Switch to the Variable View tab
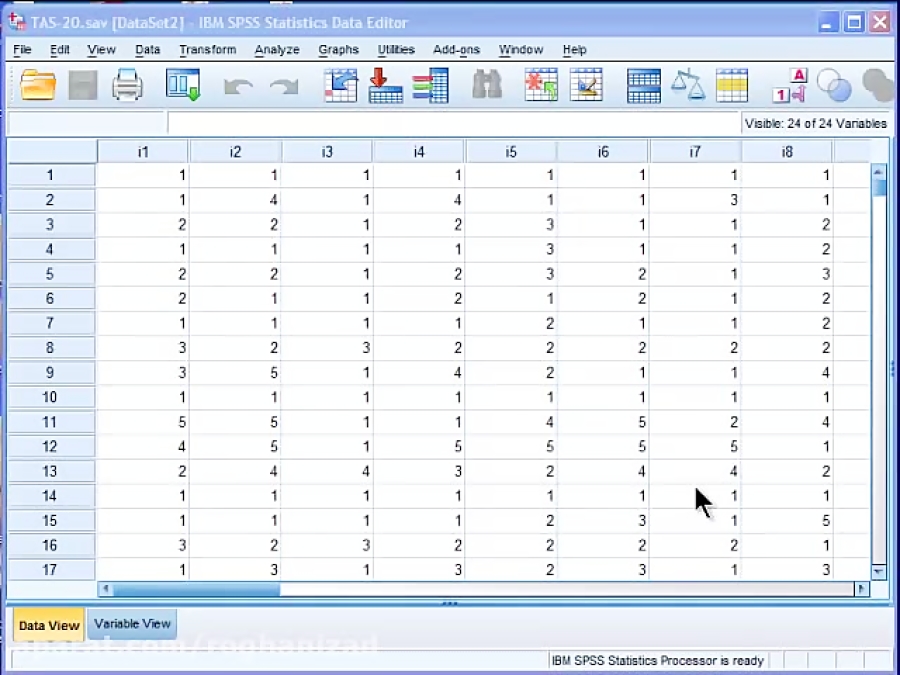The image size is (900, 675). click(x=131, y=623)
